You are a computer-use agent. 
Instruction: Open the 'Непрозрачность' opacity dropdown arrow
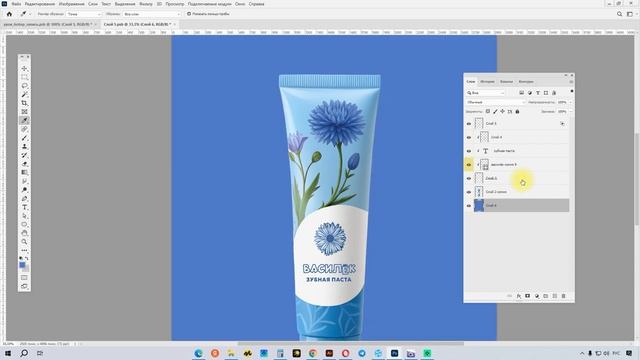[x=570, y=102]
